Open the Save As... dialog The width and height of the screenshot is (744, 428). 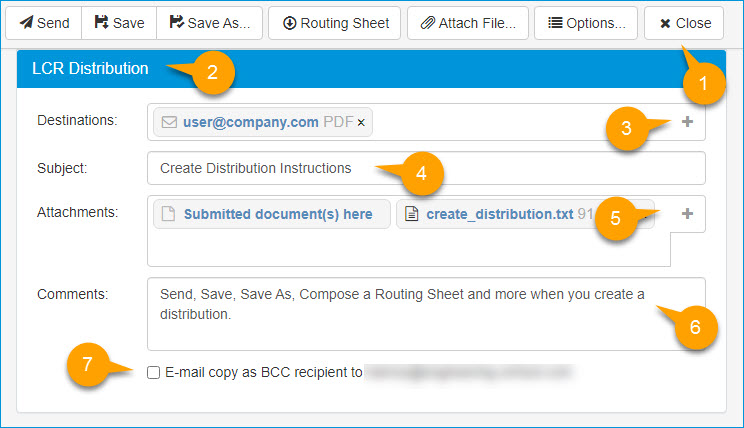(210, 23)
